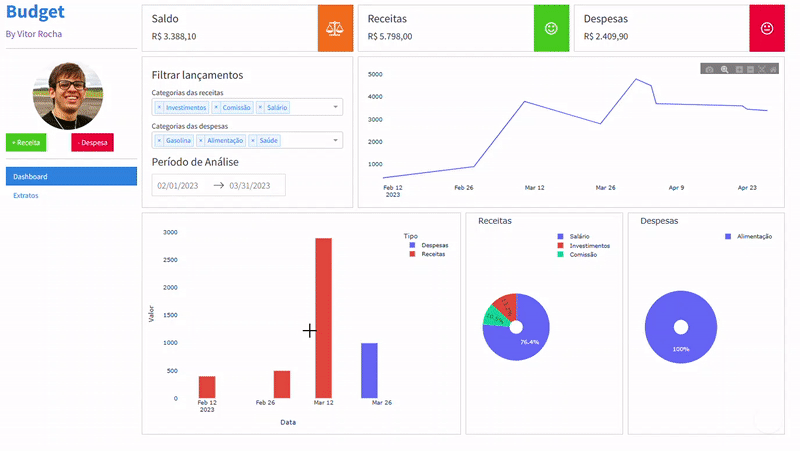Click the Saldo value R$ 3.388,10
The image size is (800, 451).
click(174, 37)
